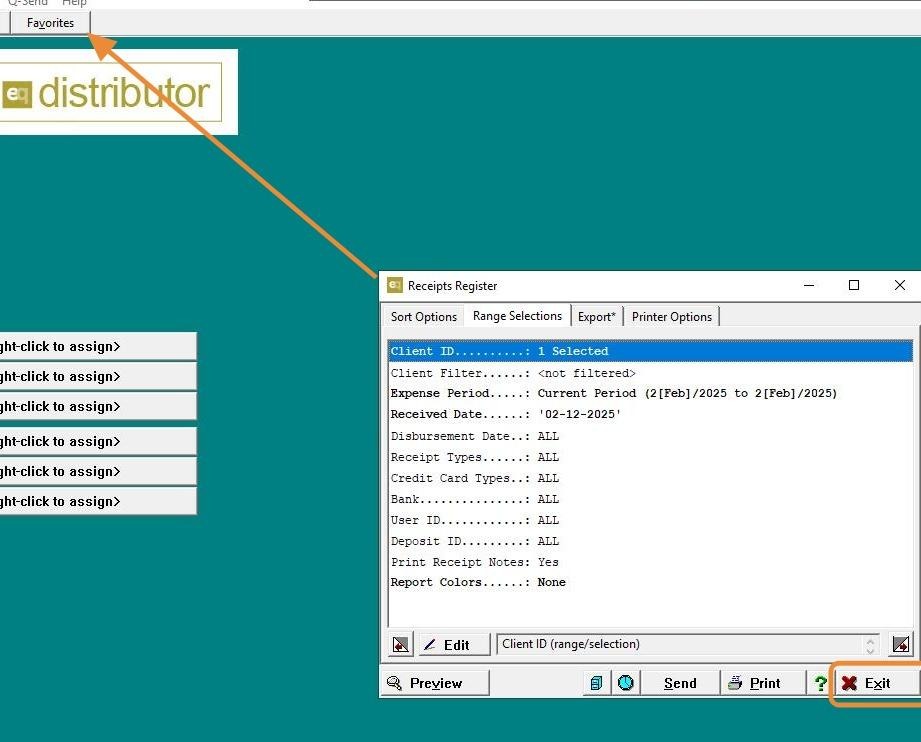Open the Favorites tab
This screenshot has width=921, height=742.
pyautogui.click(x=51, y=23)
